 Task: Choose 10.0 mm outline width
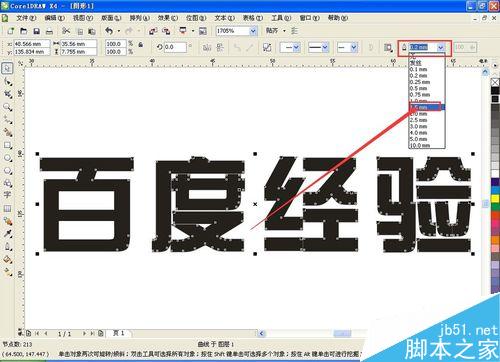point(427,145)
